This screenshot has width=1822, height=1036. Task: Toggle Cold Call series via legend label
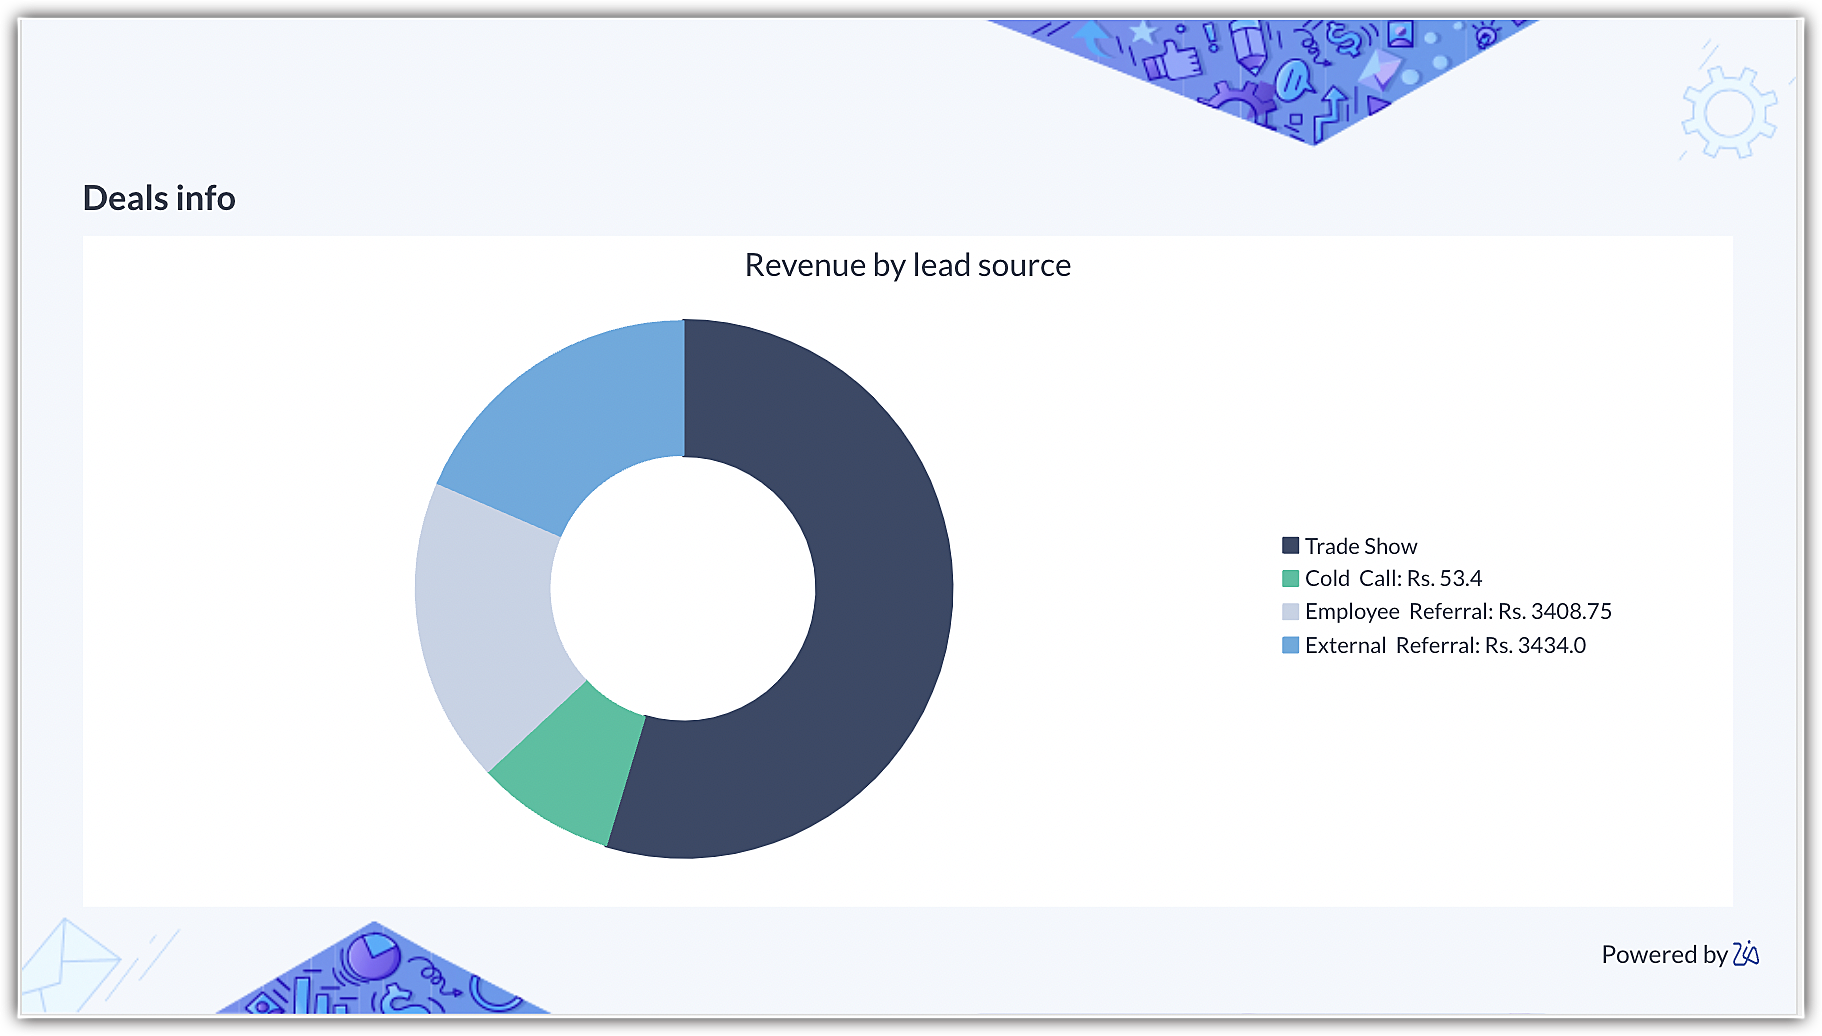pos(1392,578)
